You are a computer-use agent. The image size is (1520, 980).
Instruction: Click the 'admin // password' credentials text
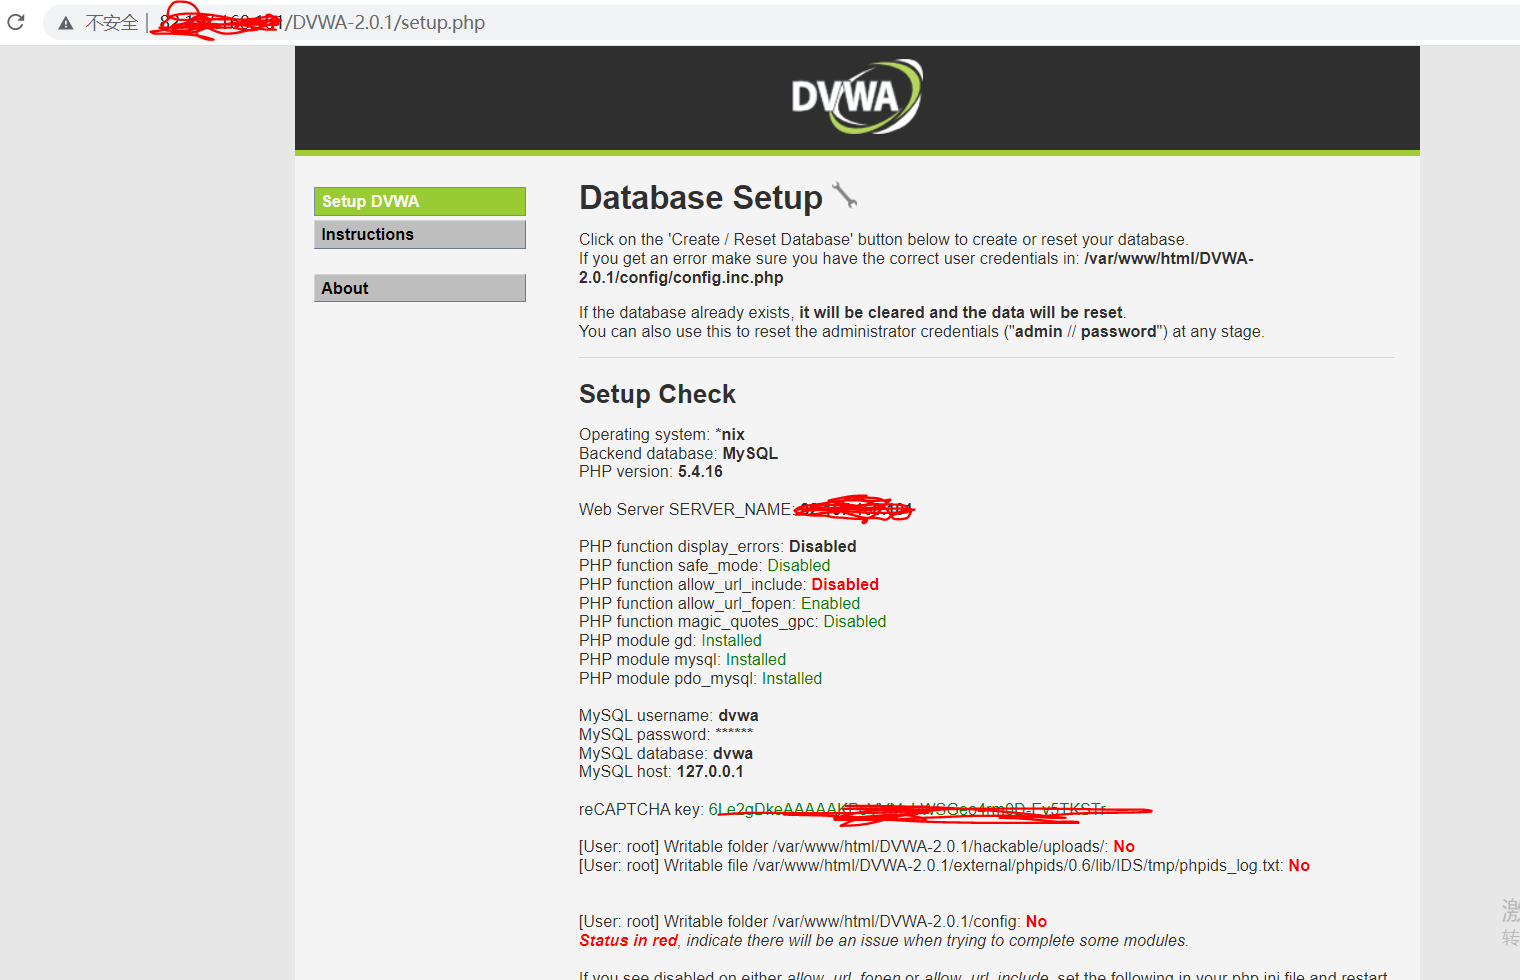pyautogui.click(x=1085, y=332)
